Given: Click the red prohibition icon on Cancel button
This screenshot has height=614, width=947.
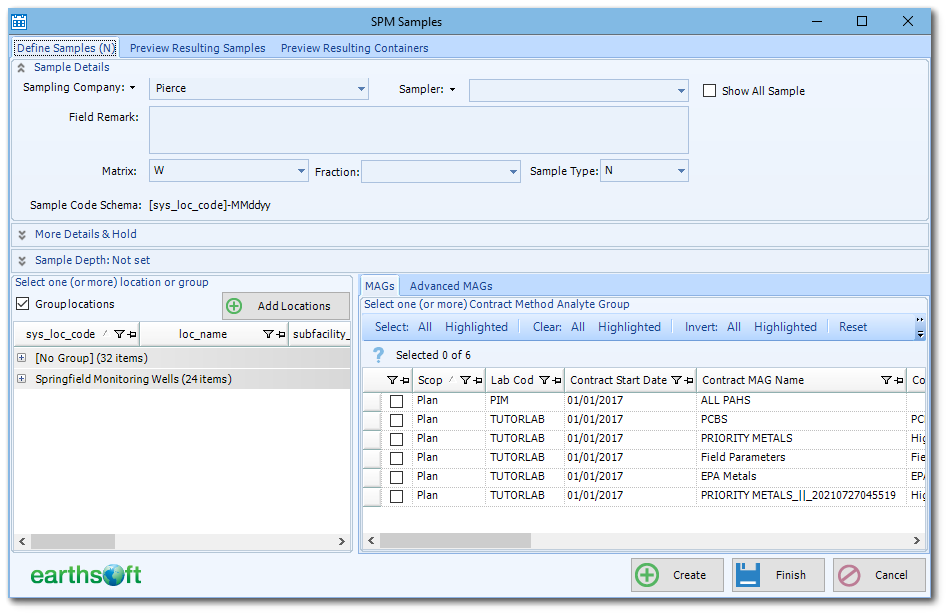Looking at the screenshot, I should pos(851,575).
